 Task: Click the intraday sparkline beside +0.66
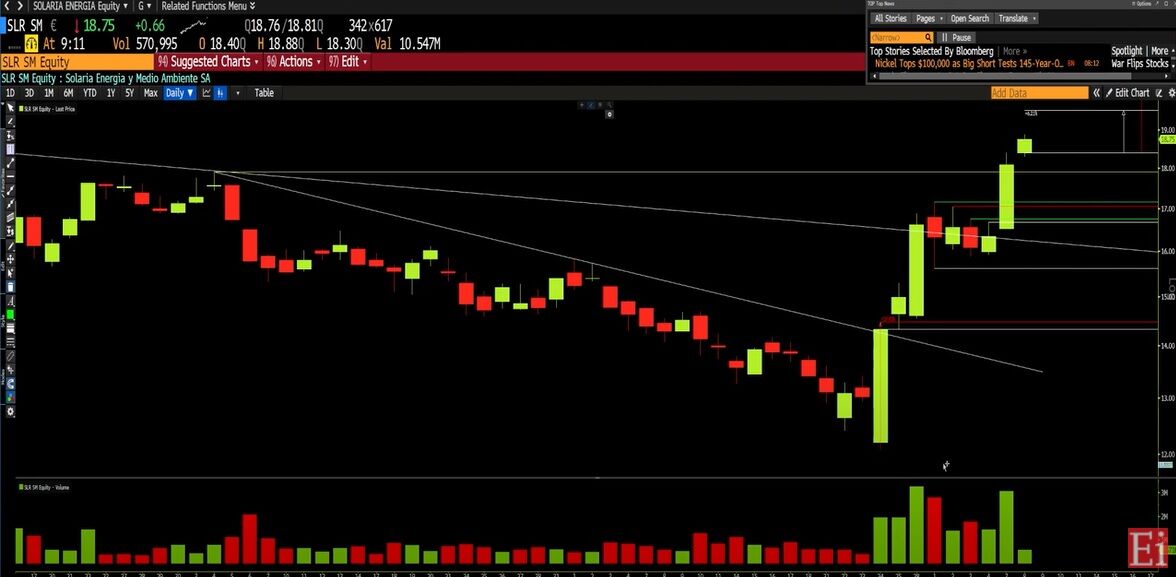tap(196, 25)
